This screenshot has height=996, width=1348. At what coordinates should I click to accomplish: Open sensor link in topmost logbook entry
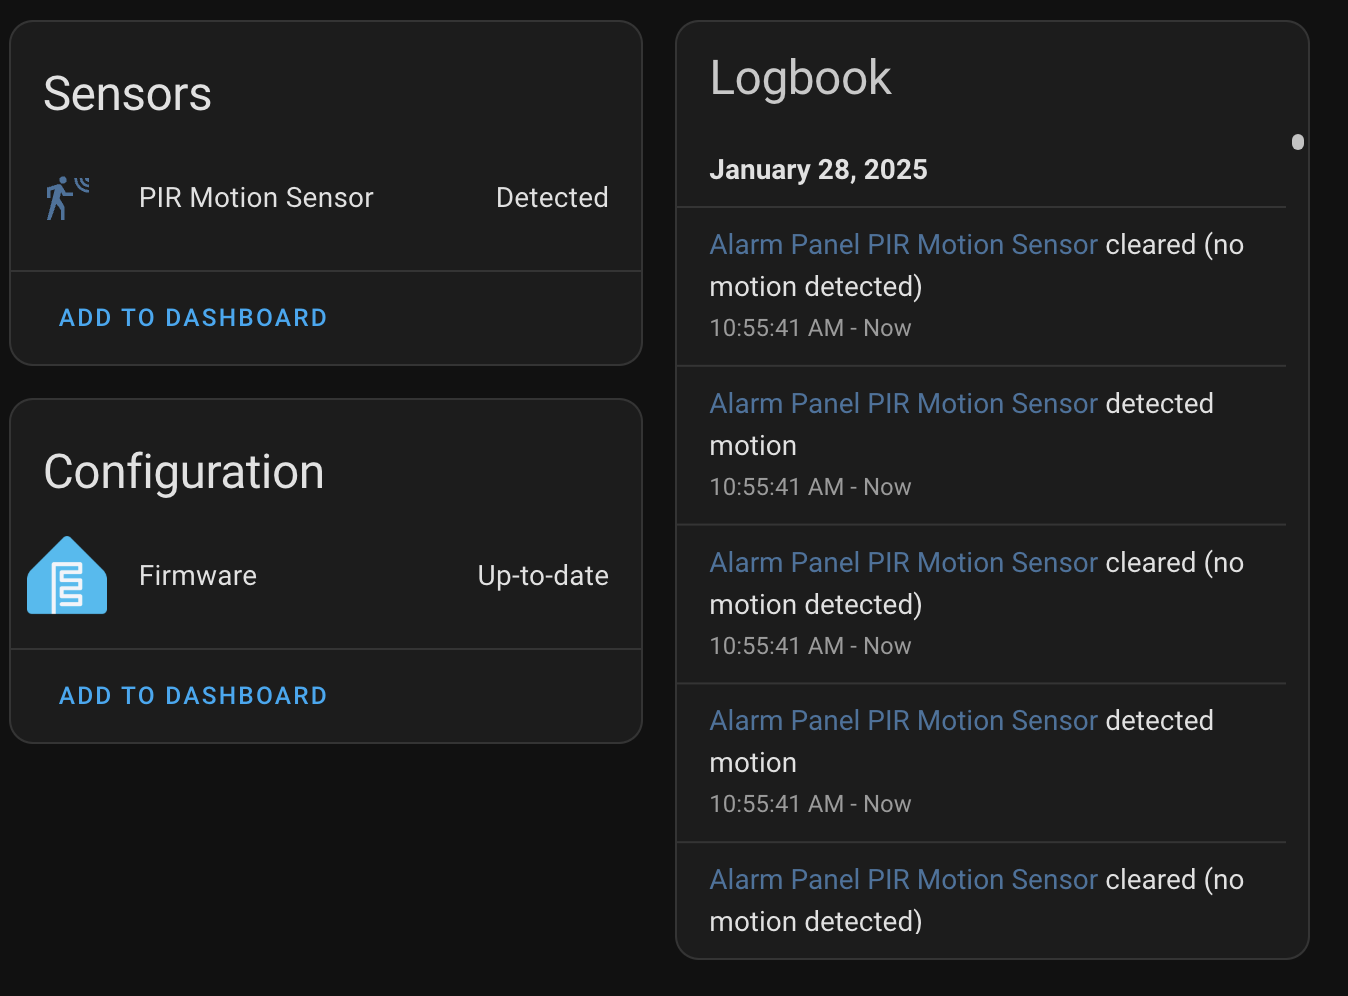click(x=904, y=245)
